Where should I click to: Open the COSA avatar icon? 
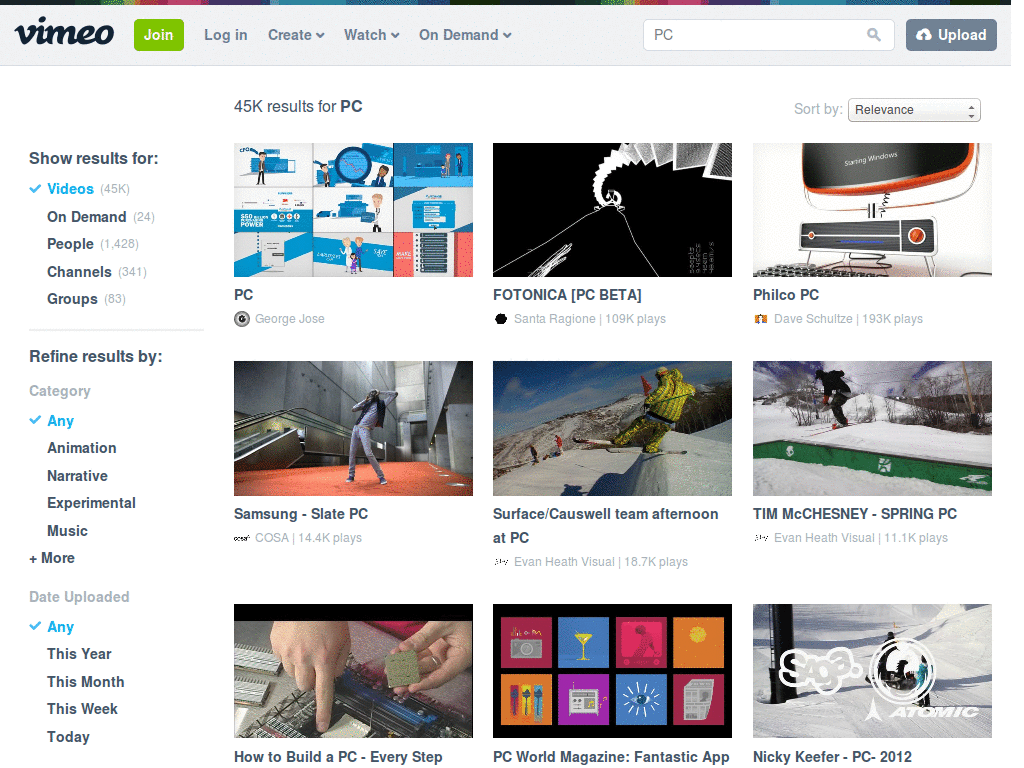(242, 538)
